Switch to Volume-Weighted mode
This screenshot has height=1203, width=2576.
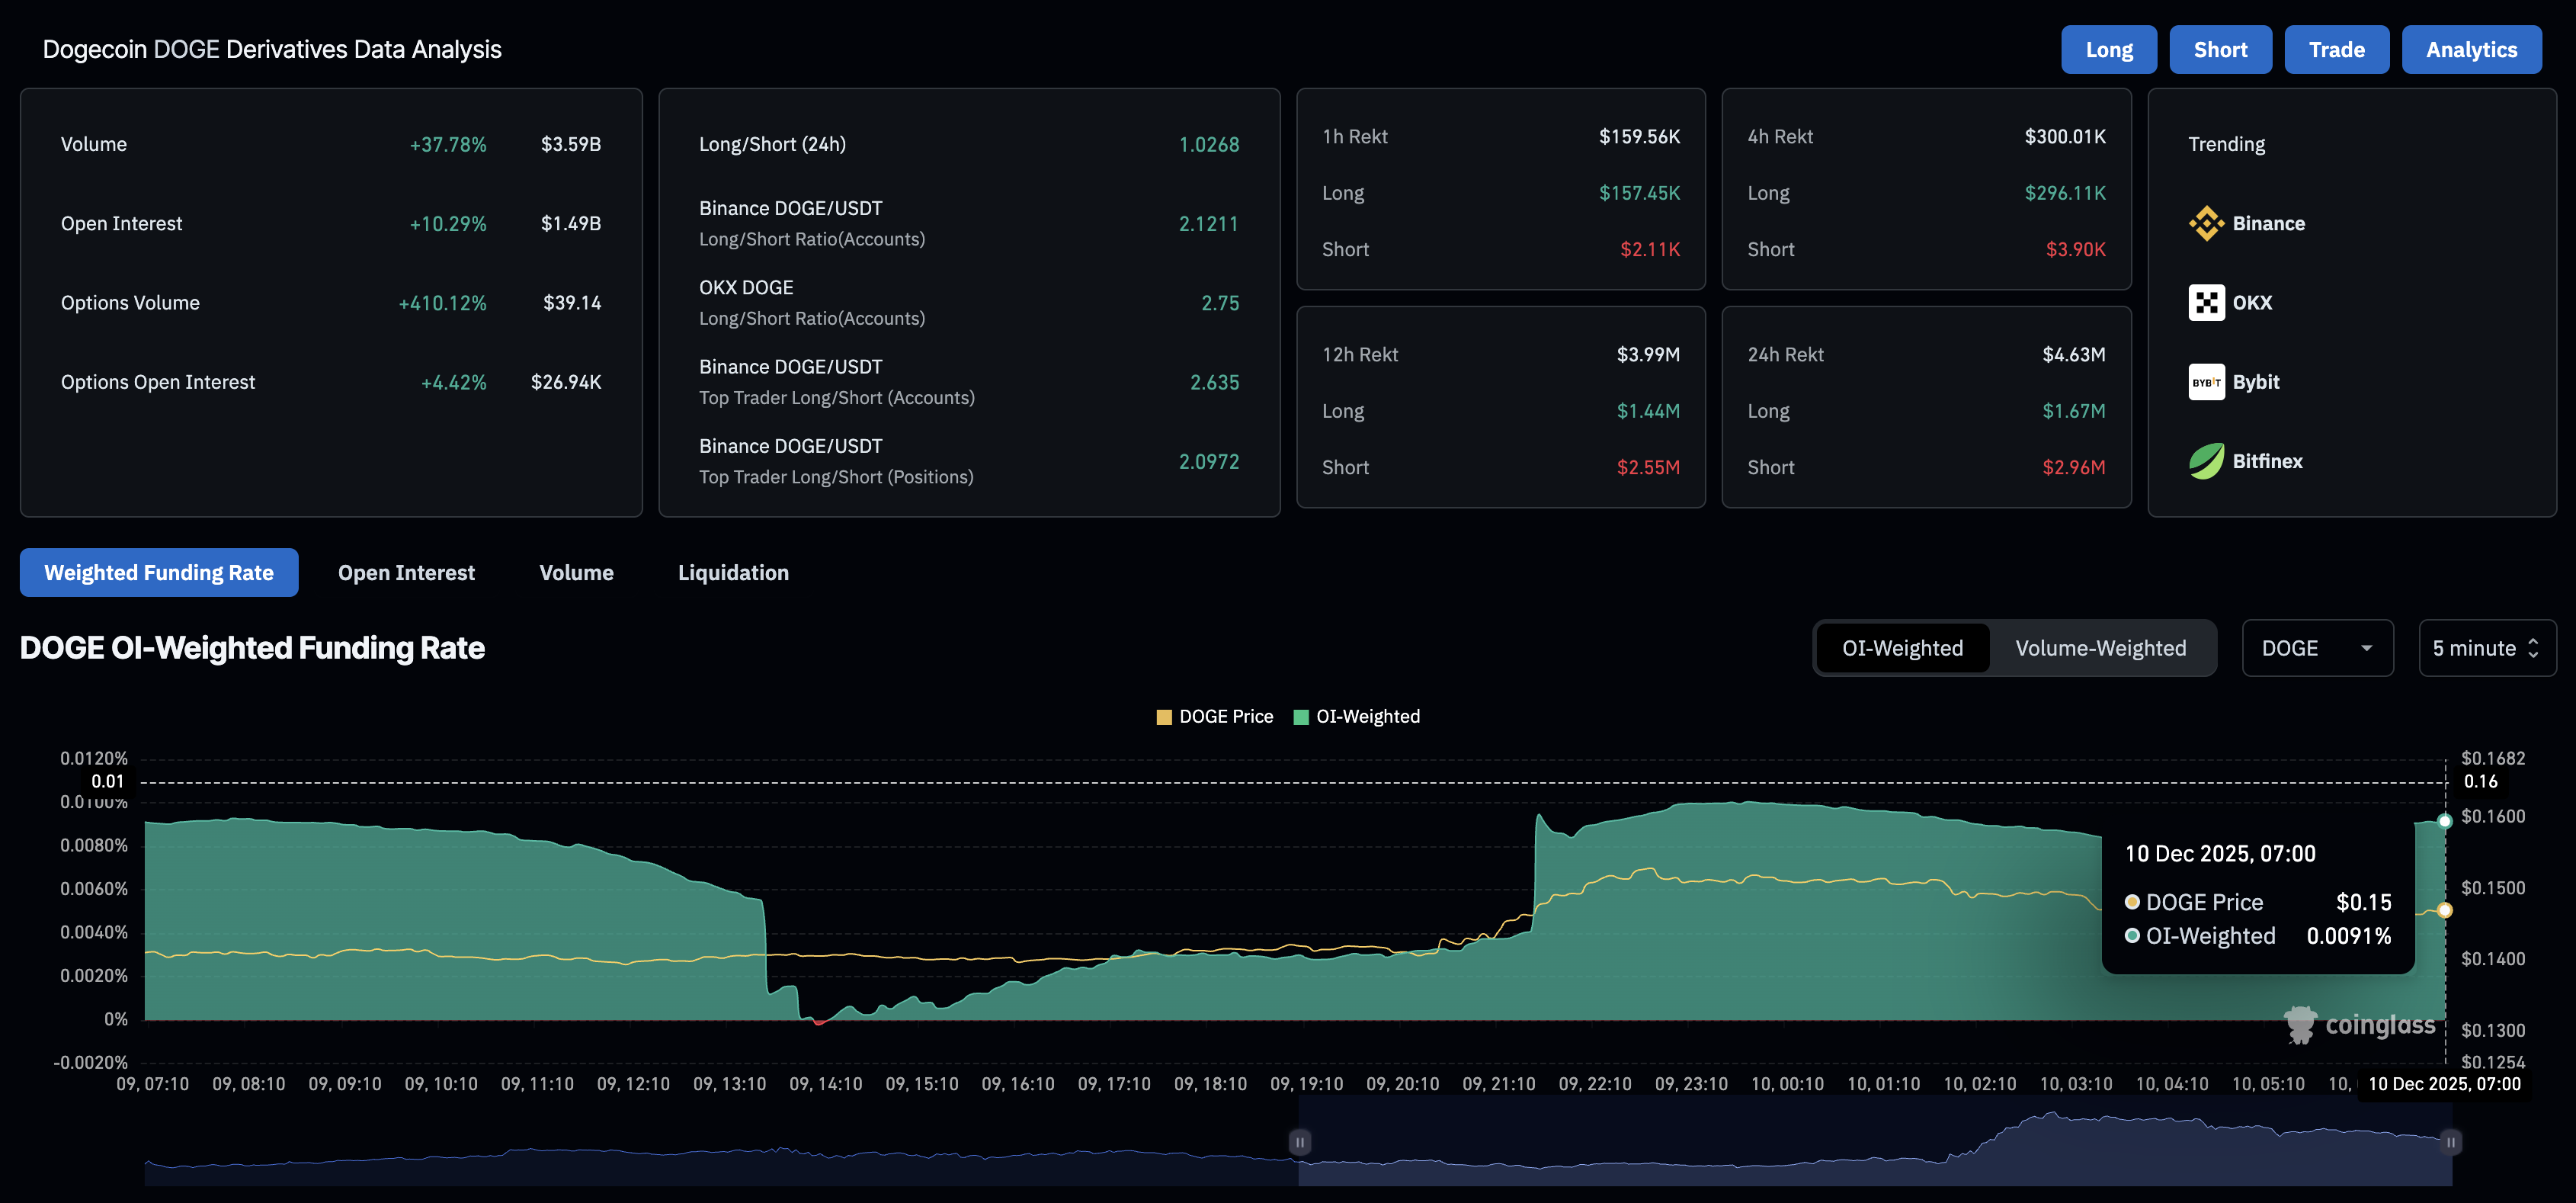[x=2100, y=648]
